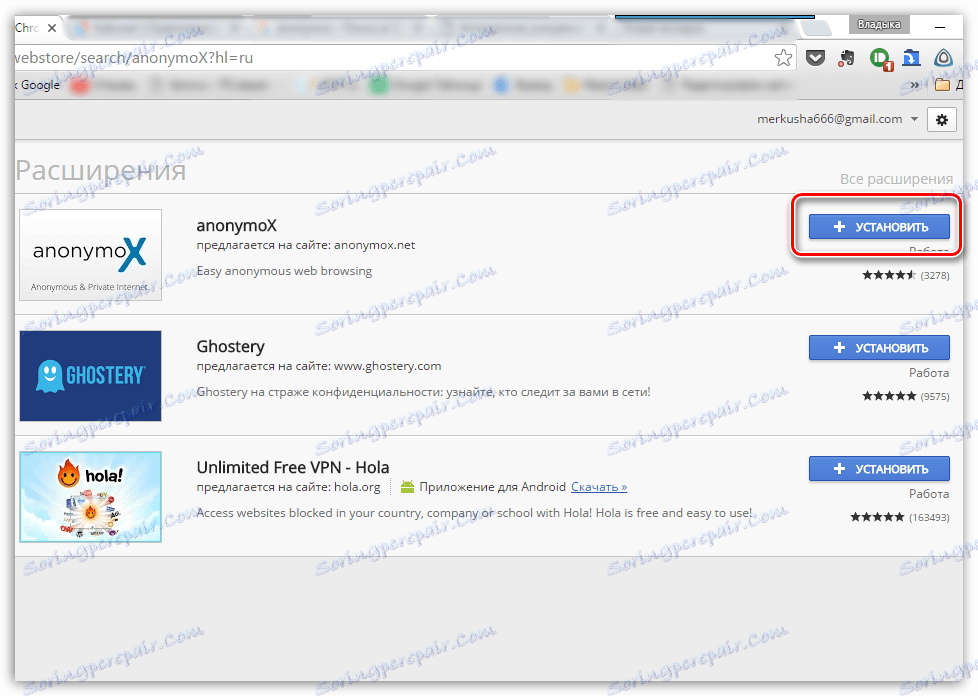Screen dimensions: 978x696
Task: Click the Evernote extension icon in toolbar
Action: coord(846,59)
